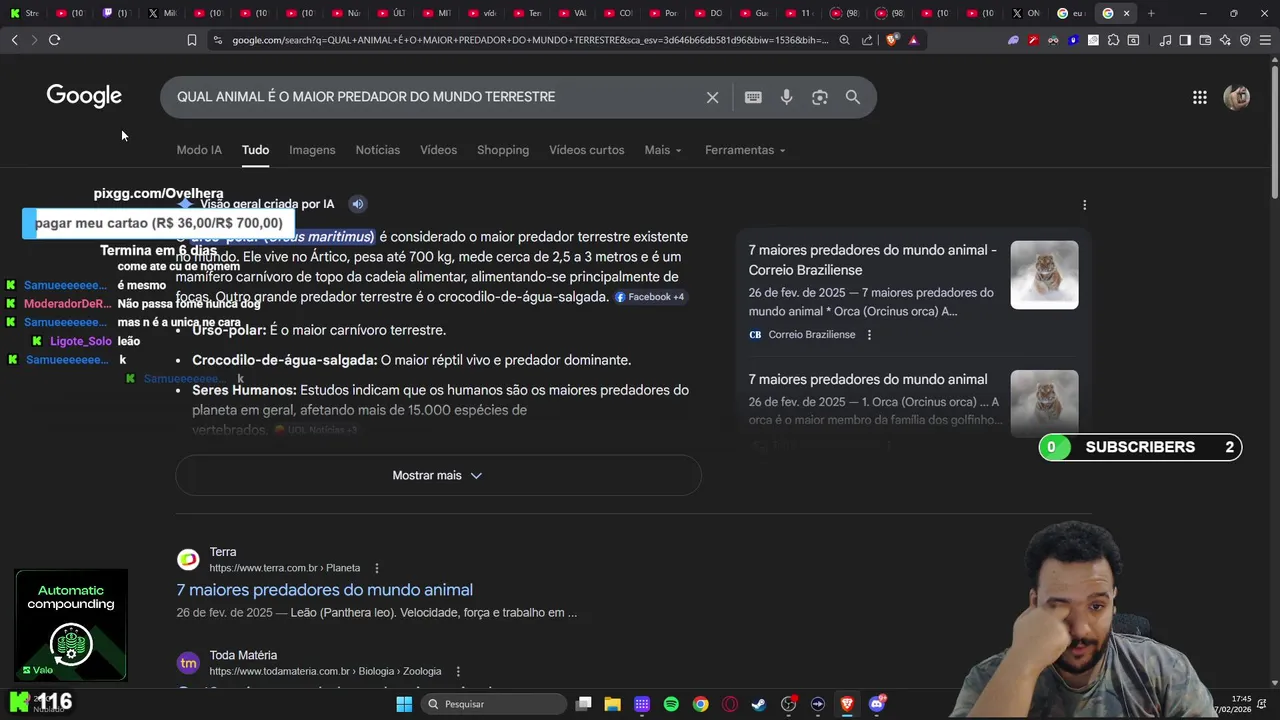Image resolution: width=1280 pixels, height=720 pixels.
Task: Click the Windows taskbar Pesquisar search box
Action: point(492,704)
